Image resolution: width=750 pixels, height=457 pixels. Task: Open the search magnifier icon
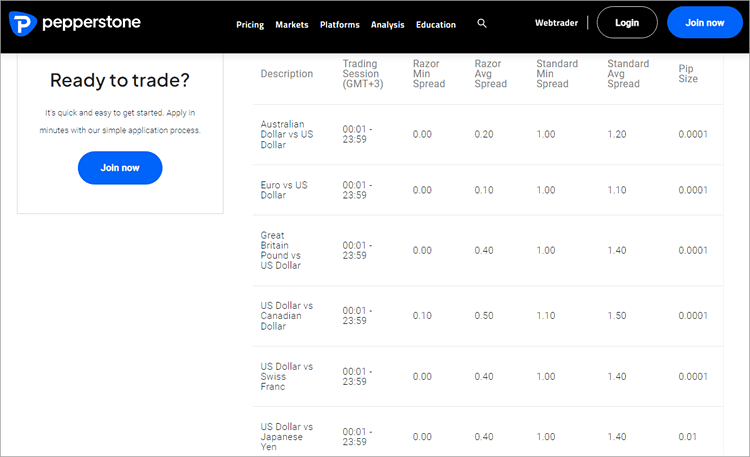coord(482,23)
